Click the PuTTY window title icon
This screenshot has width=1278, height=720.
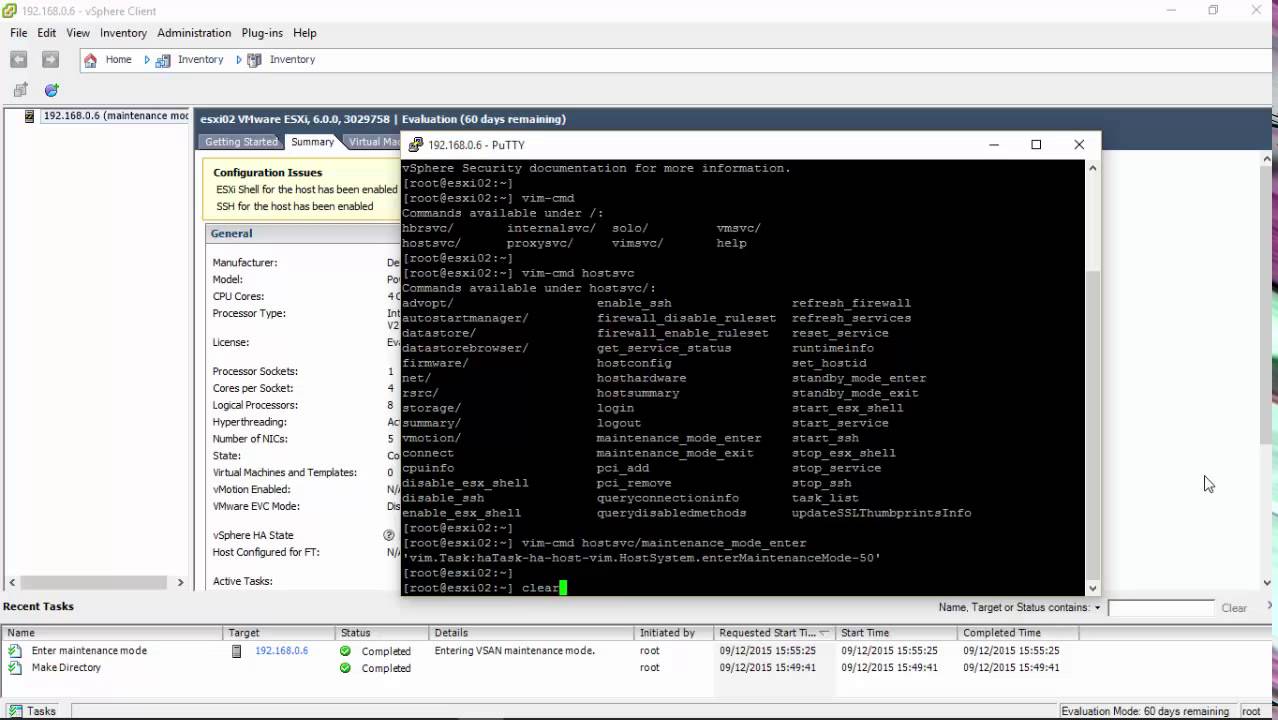tap(416, 145)
